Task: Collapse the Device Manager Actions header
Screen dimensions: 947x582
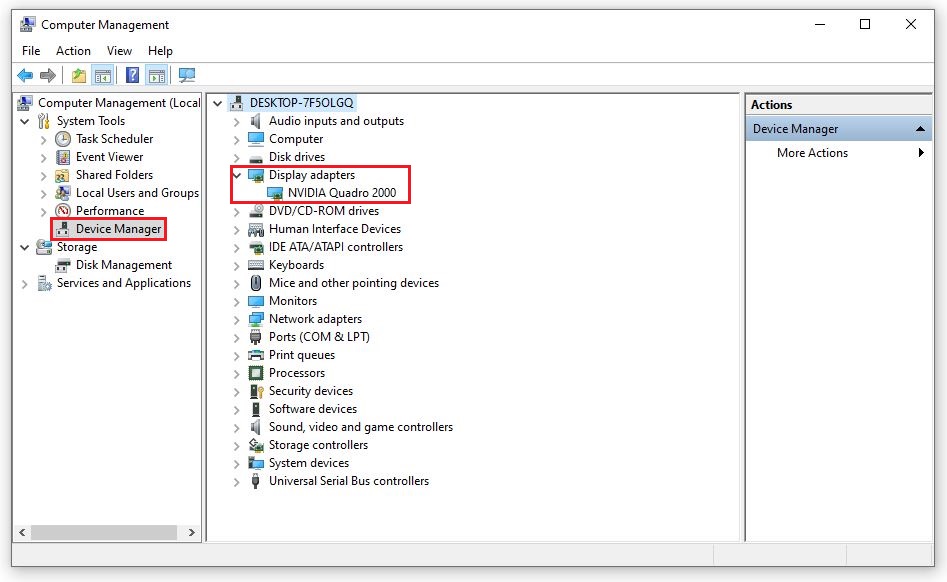Action: tap(921, 127)
